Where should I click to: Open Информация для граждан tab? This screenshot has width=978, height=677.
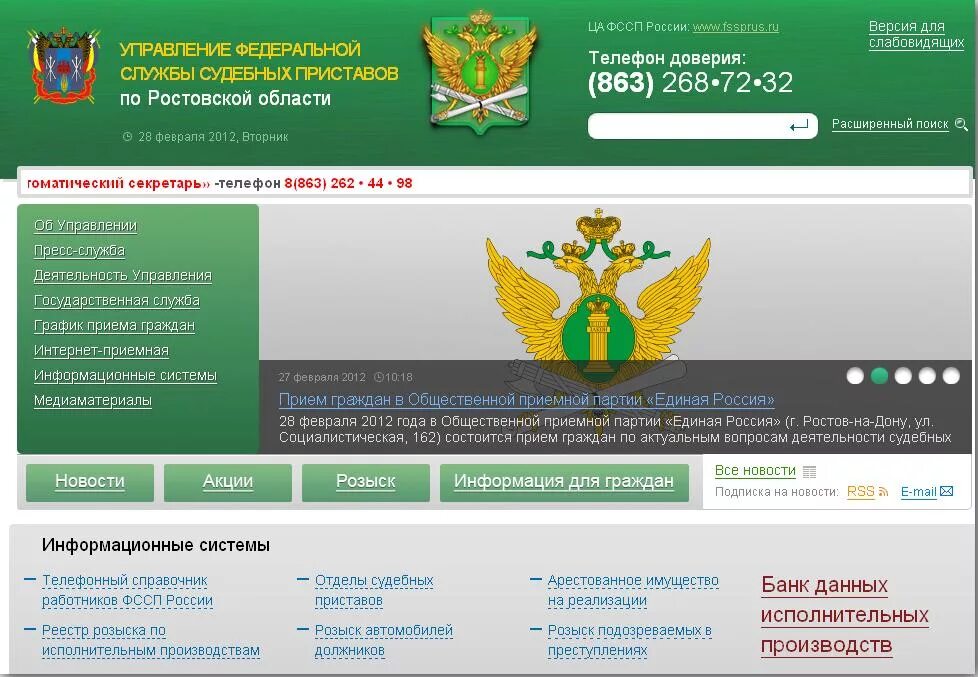point(564,482)
